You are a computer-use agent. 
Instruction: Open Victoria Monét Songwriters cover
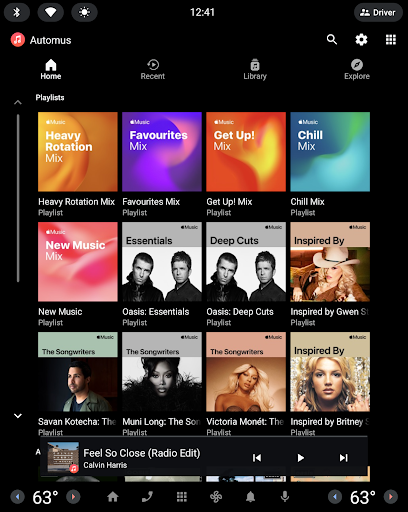point(246,372)
